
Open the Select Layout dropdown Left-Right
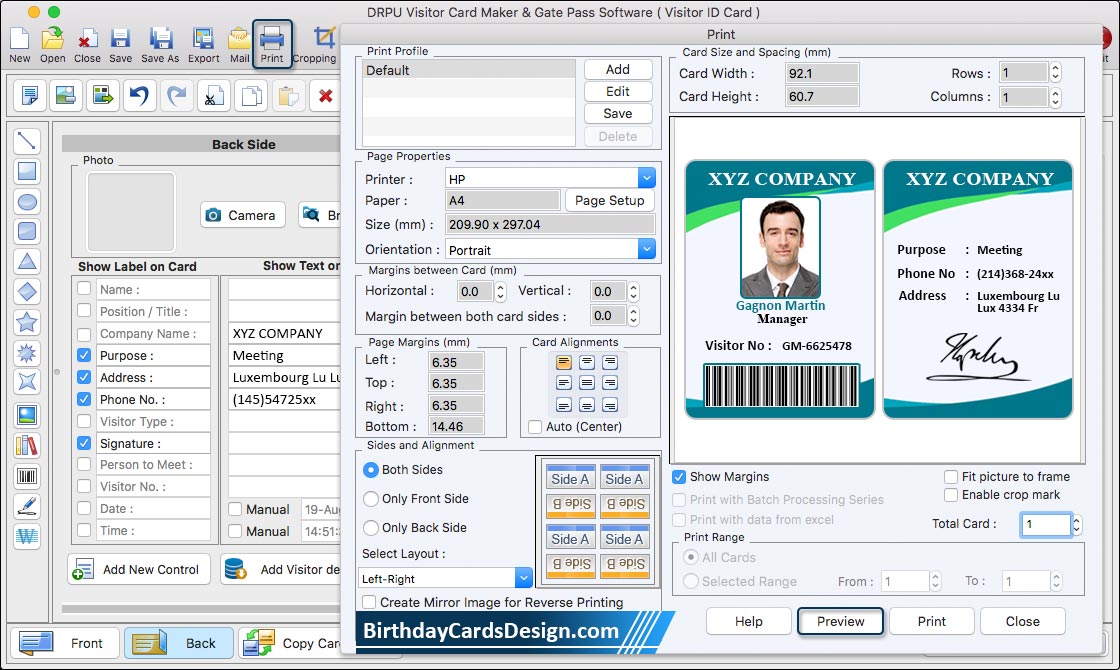tap(524, 578)
